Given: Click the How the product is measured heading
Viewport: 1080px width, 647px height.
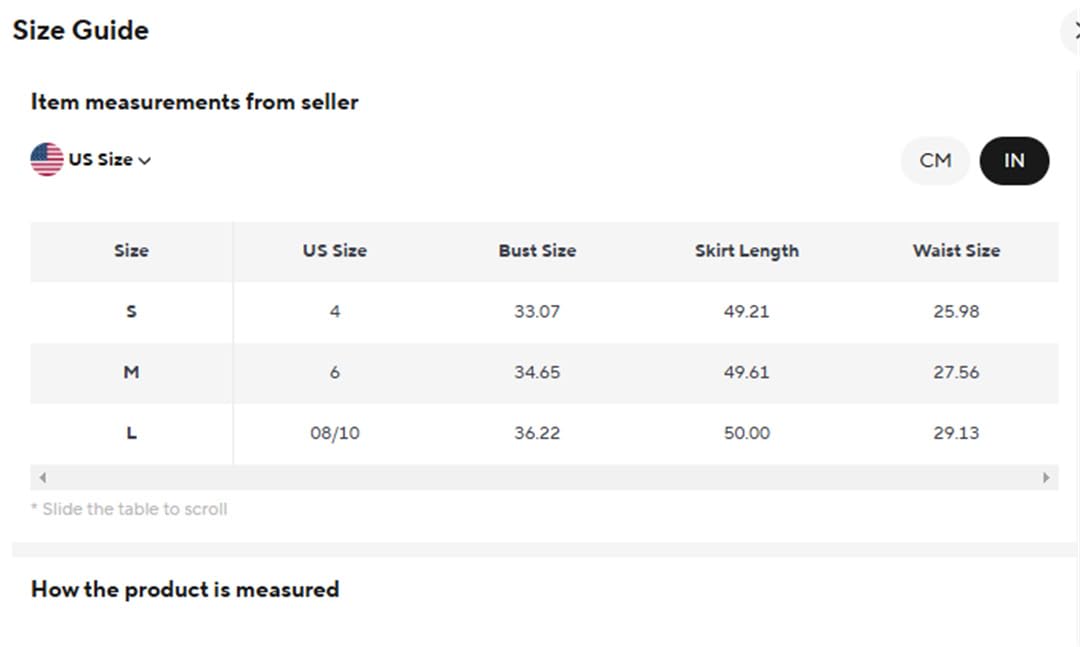Looking at the screenshot, I should (x=185, y=590).
